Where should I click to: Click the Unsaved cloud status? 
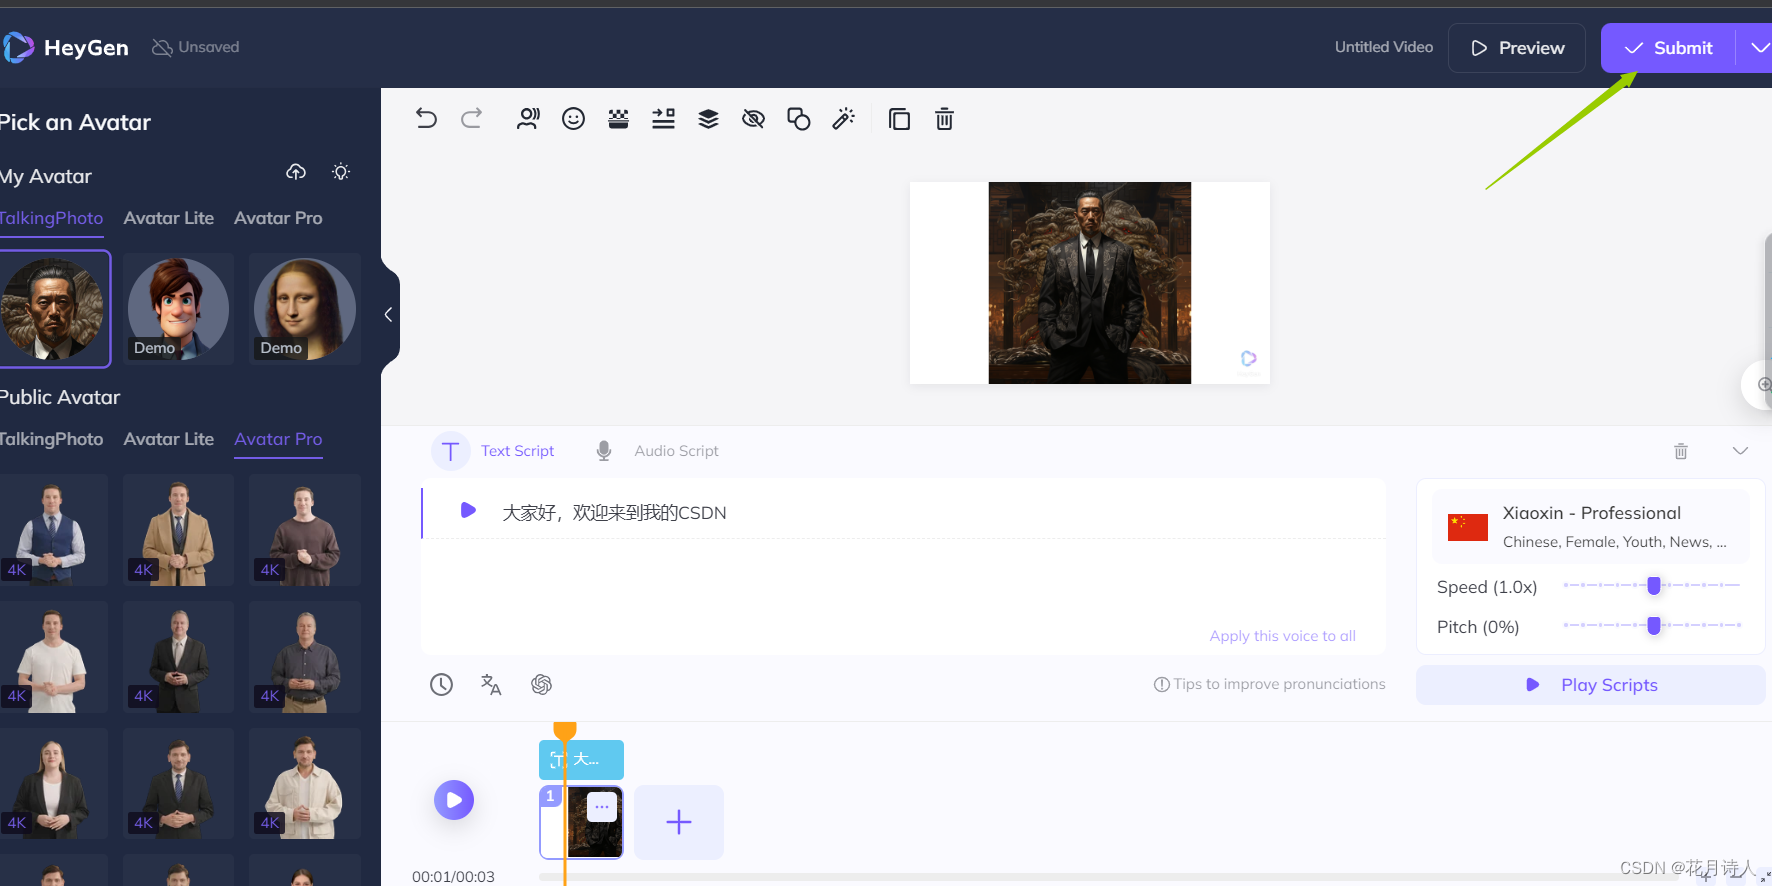coord(196,47)
